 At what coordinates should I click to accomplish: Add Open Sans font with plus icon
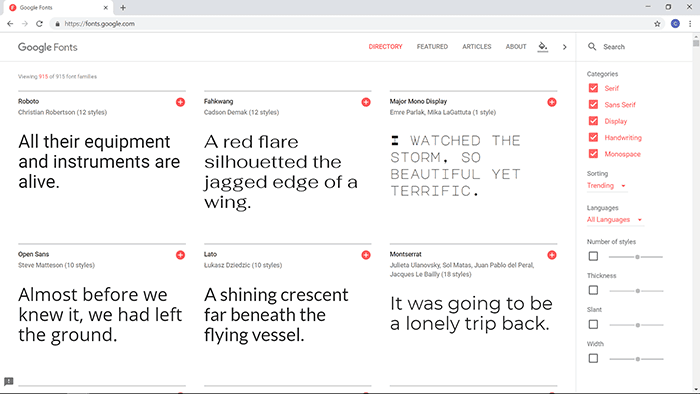pyautogui.click(x=180, y=255)
